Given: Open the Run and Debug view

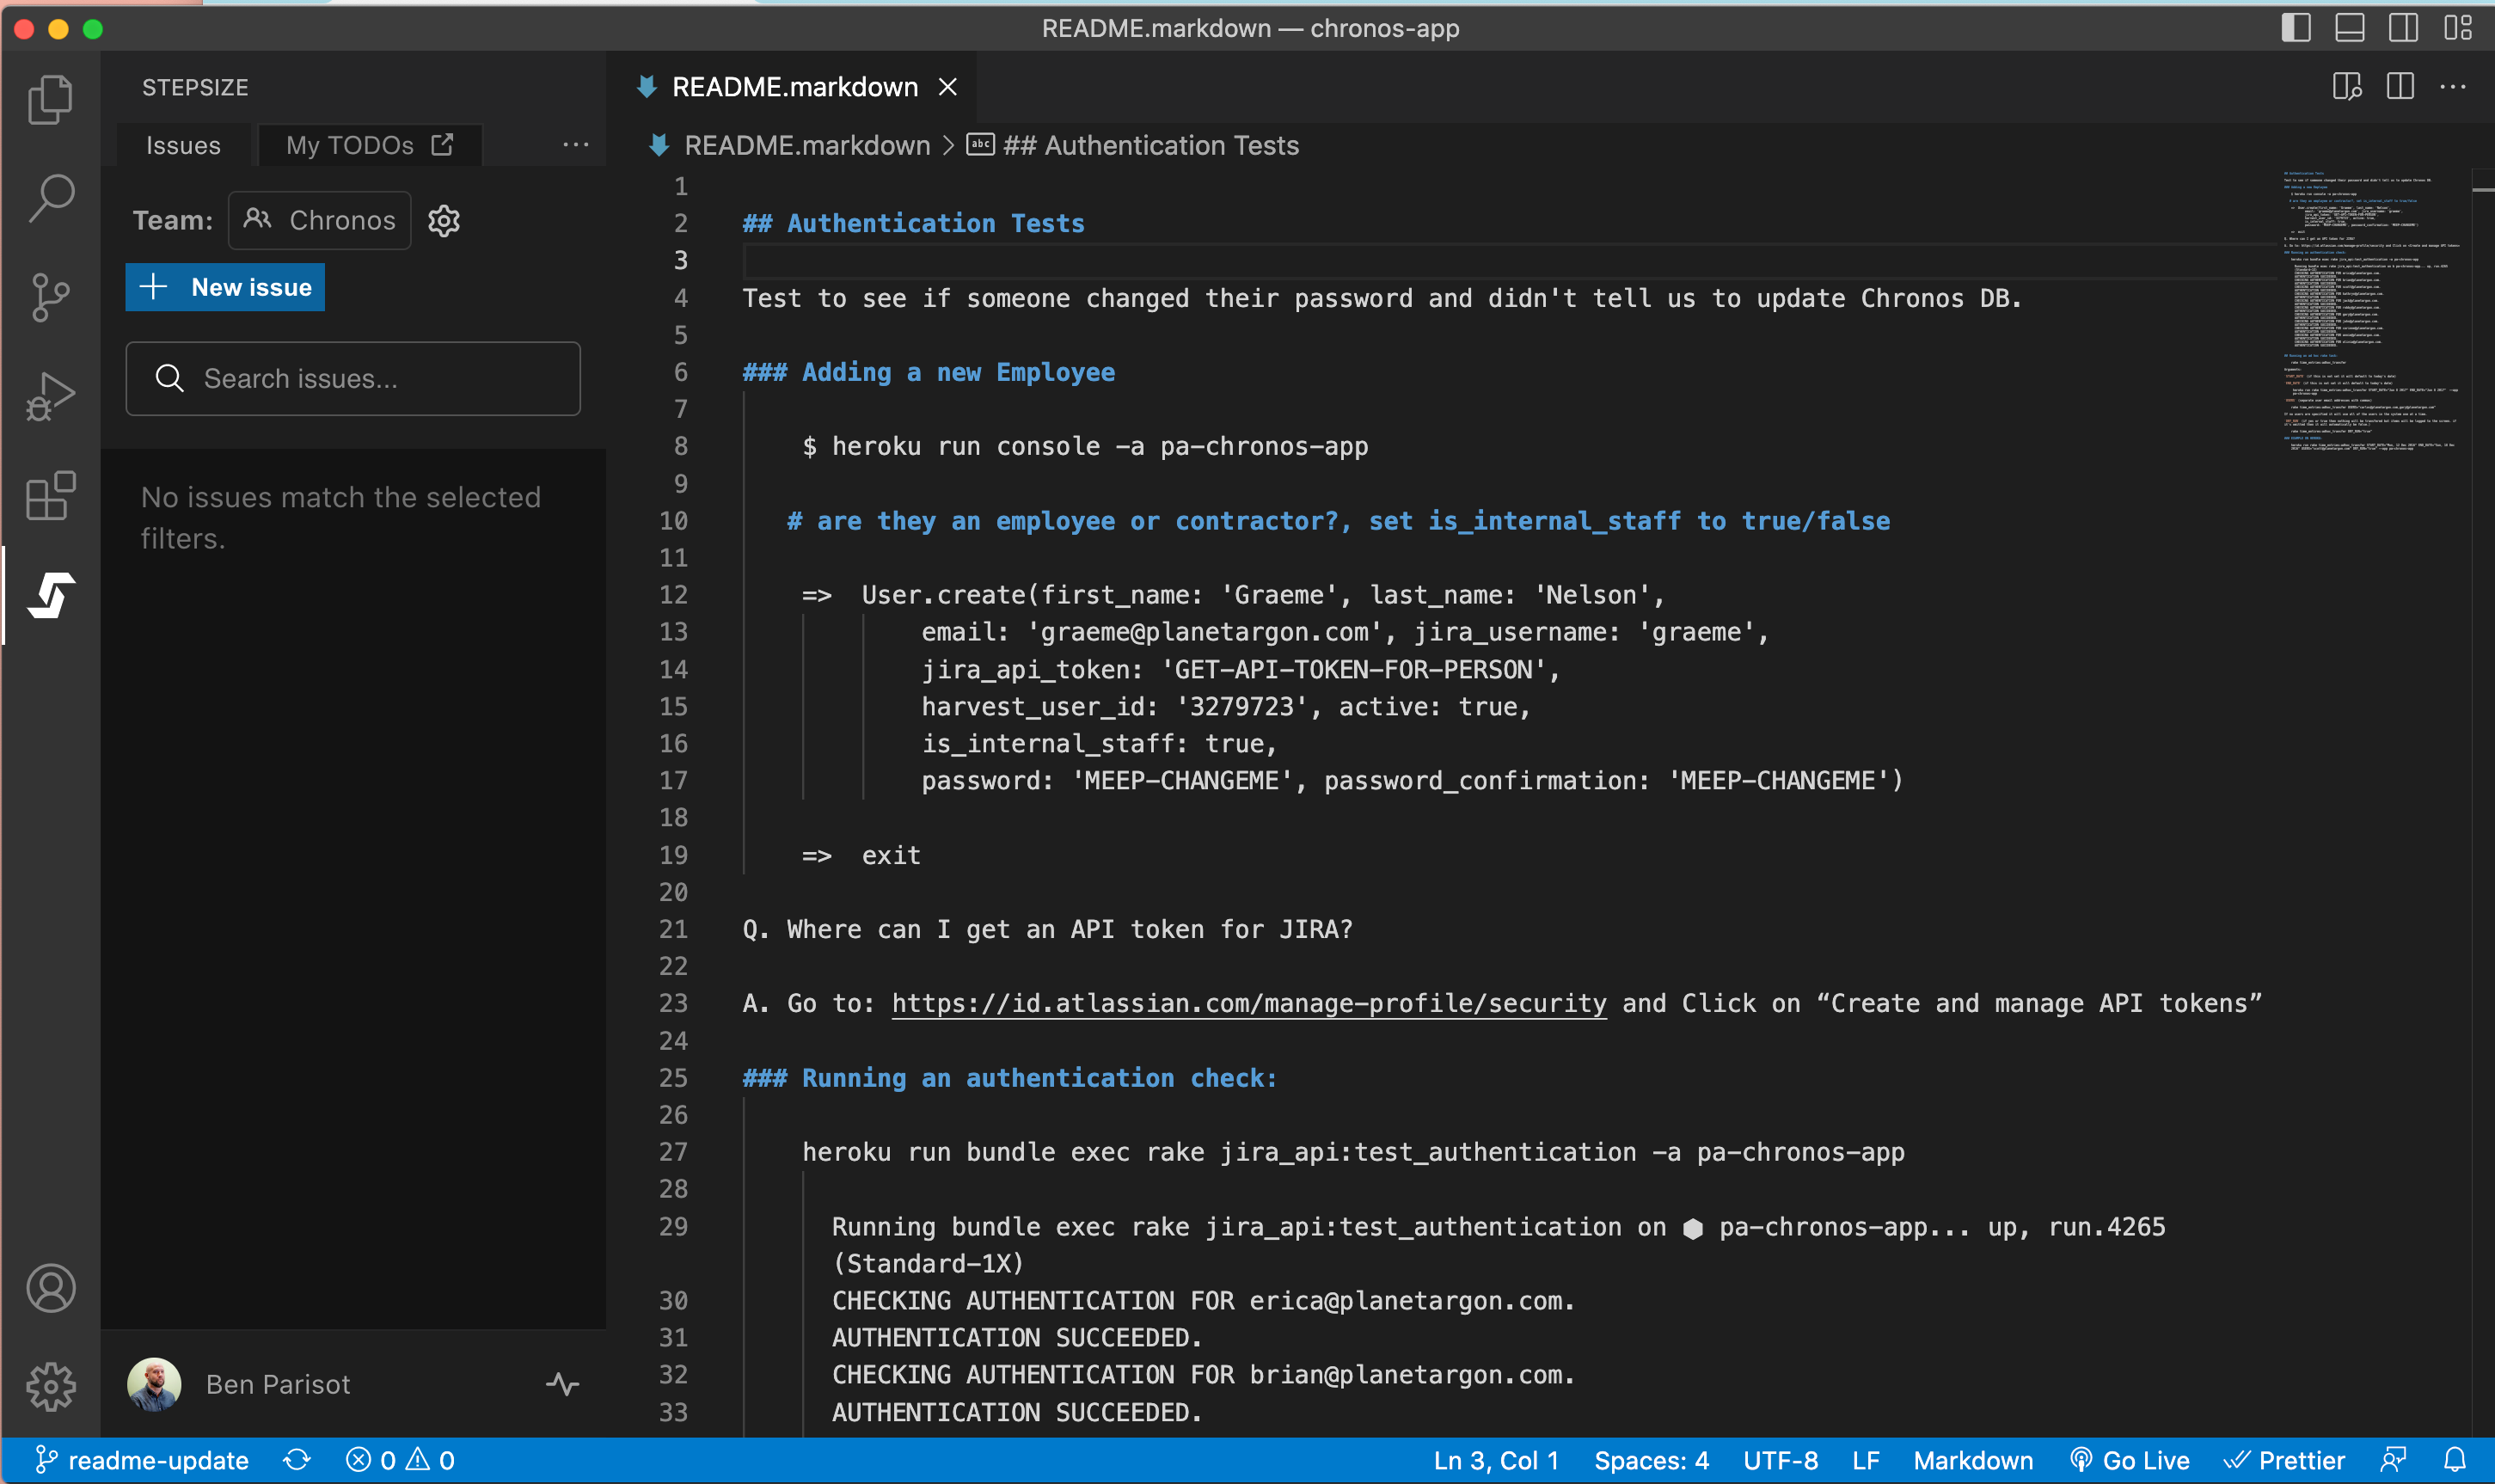Looking at the screenshot, I should point(50,396).
